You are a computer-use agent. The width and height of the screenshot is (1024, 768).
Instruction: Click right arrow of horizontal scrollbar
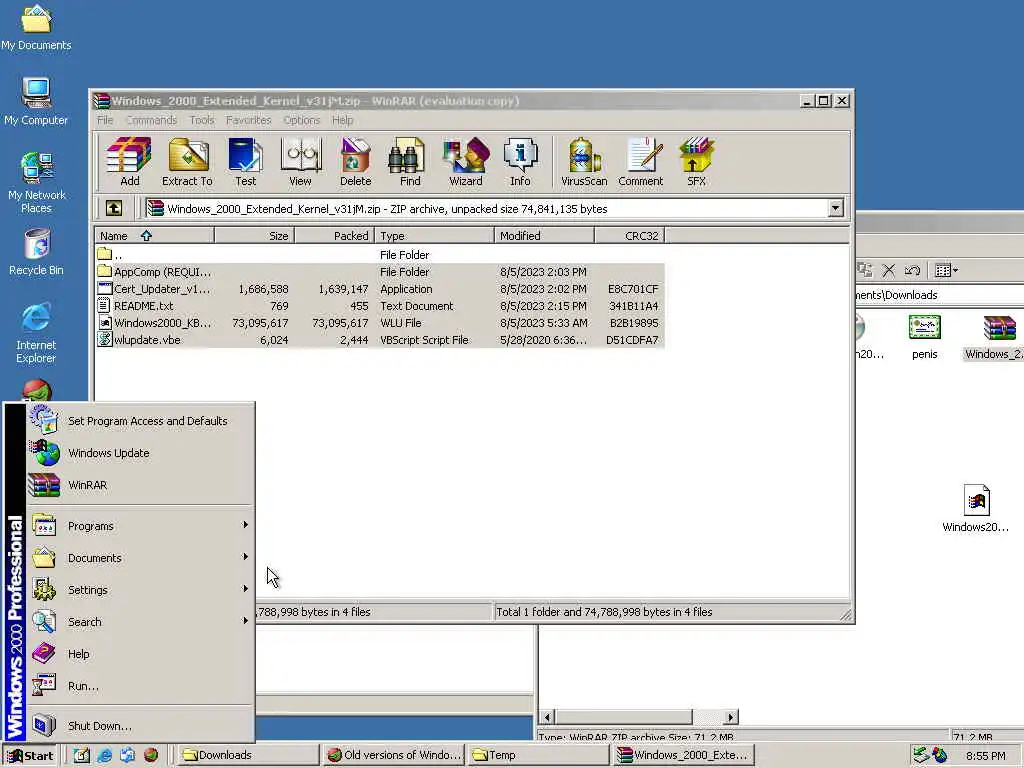pos(731,716)
